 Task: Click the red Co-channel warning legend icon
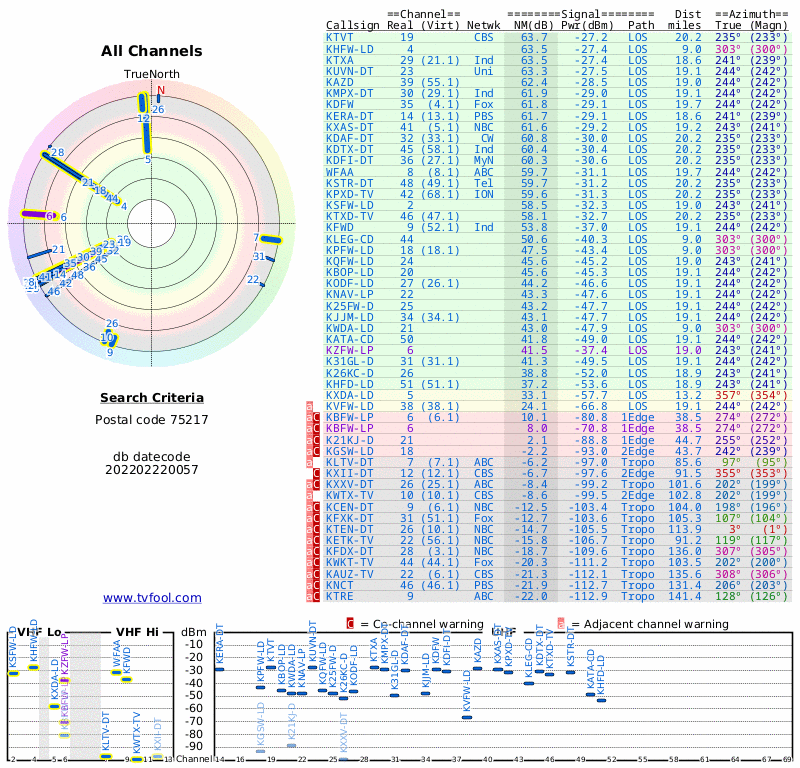pyautogui.click(x=350, y=624)
